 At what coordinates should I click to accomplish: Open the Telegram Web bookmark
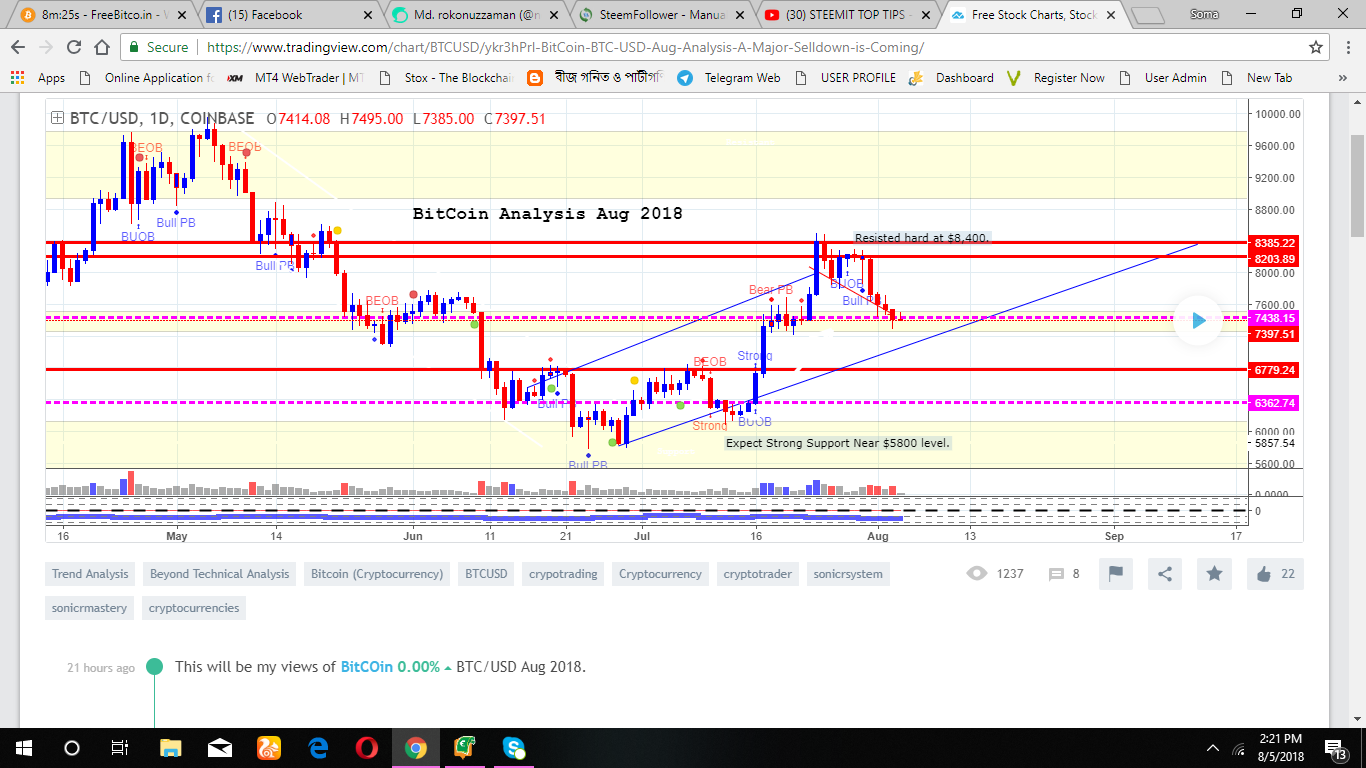(729, 78)
